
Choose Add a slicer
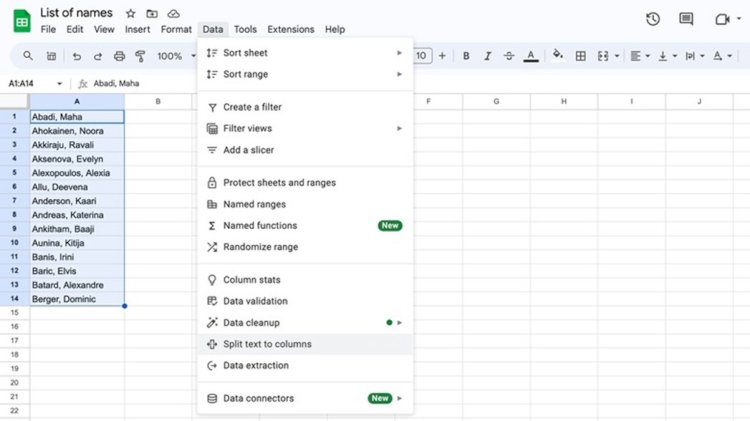(x=305, y=150)
